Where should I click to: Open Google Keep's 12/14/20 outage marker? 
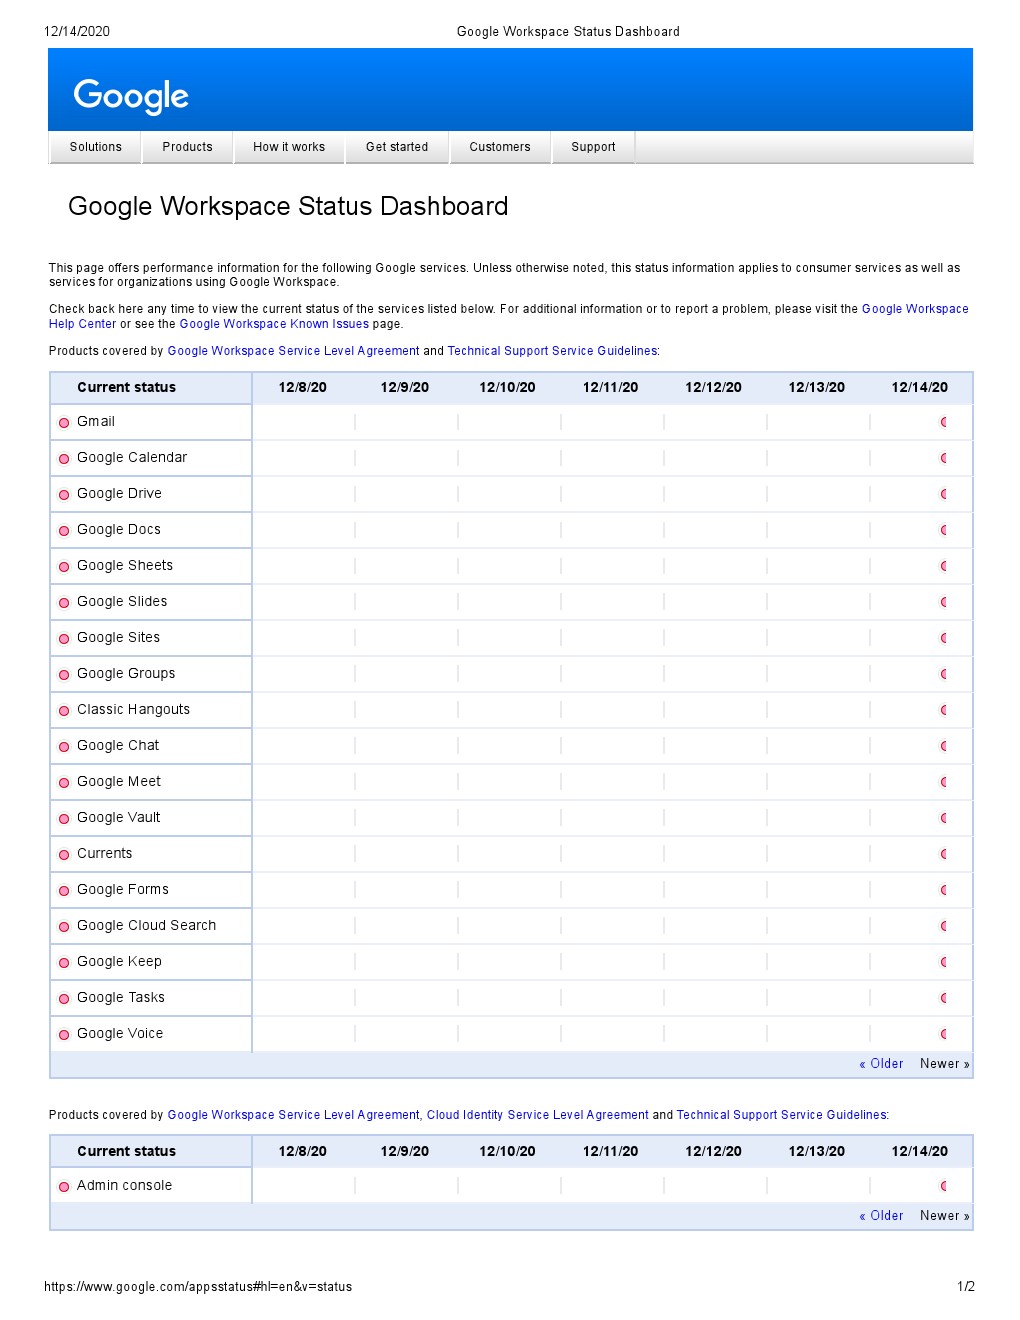944,962
